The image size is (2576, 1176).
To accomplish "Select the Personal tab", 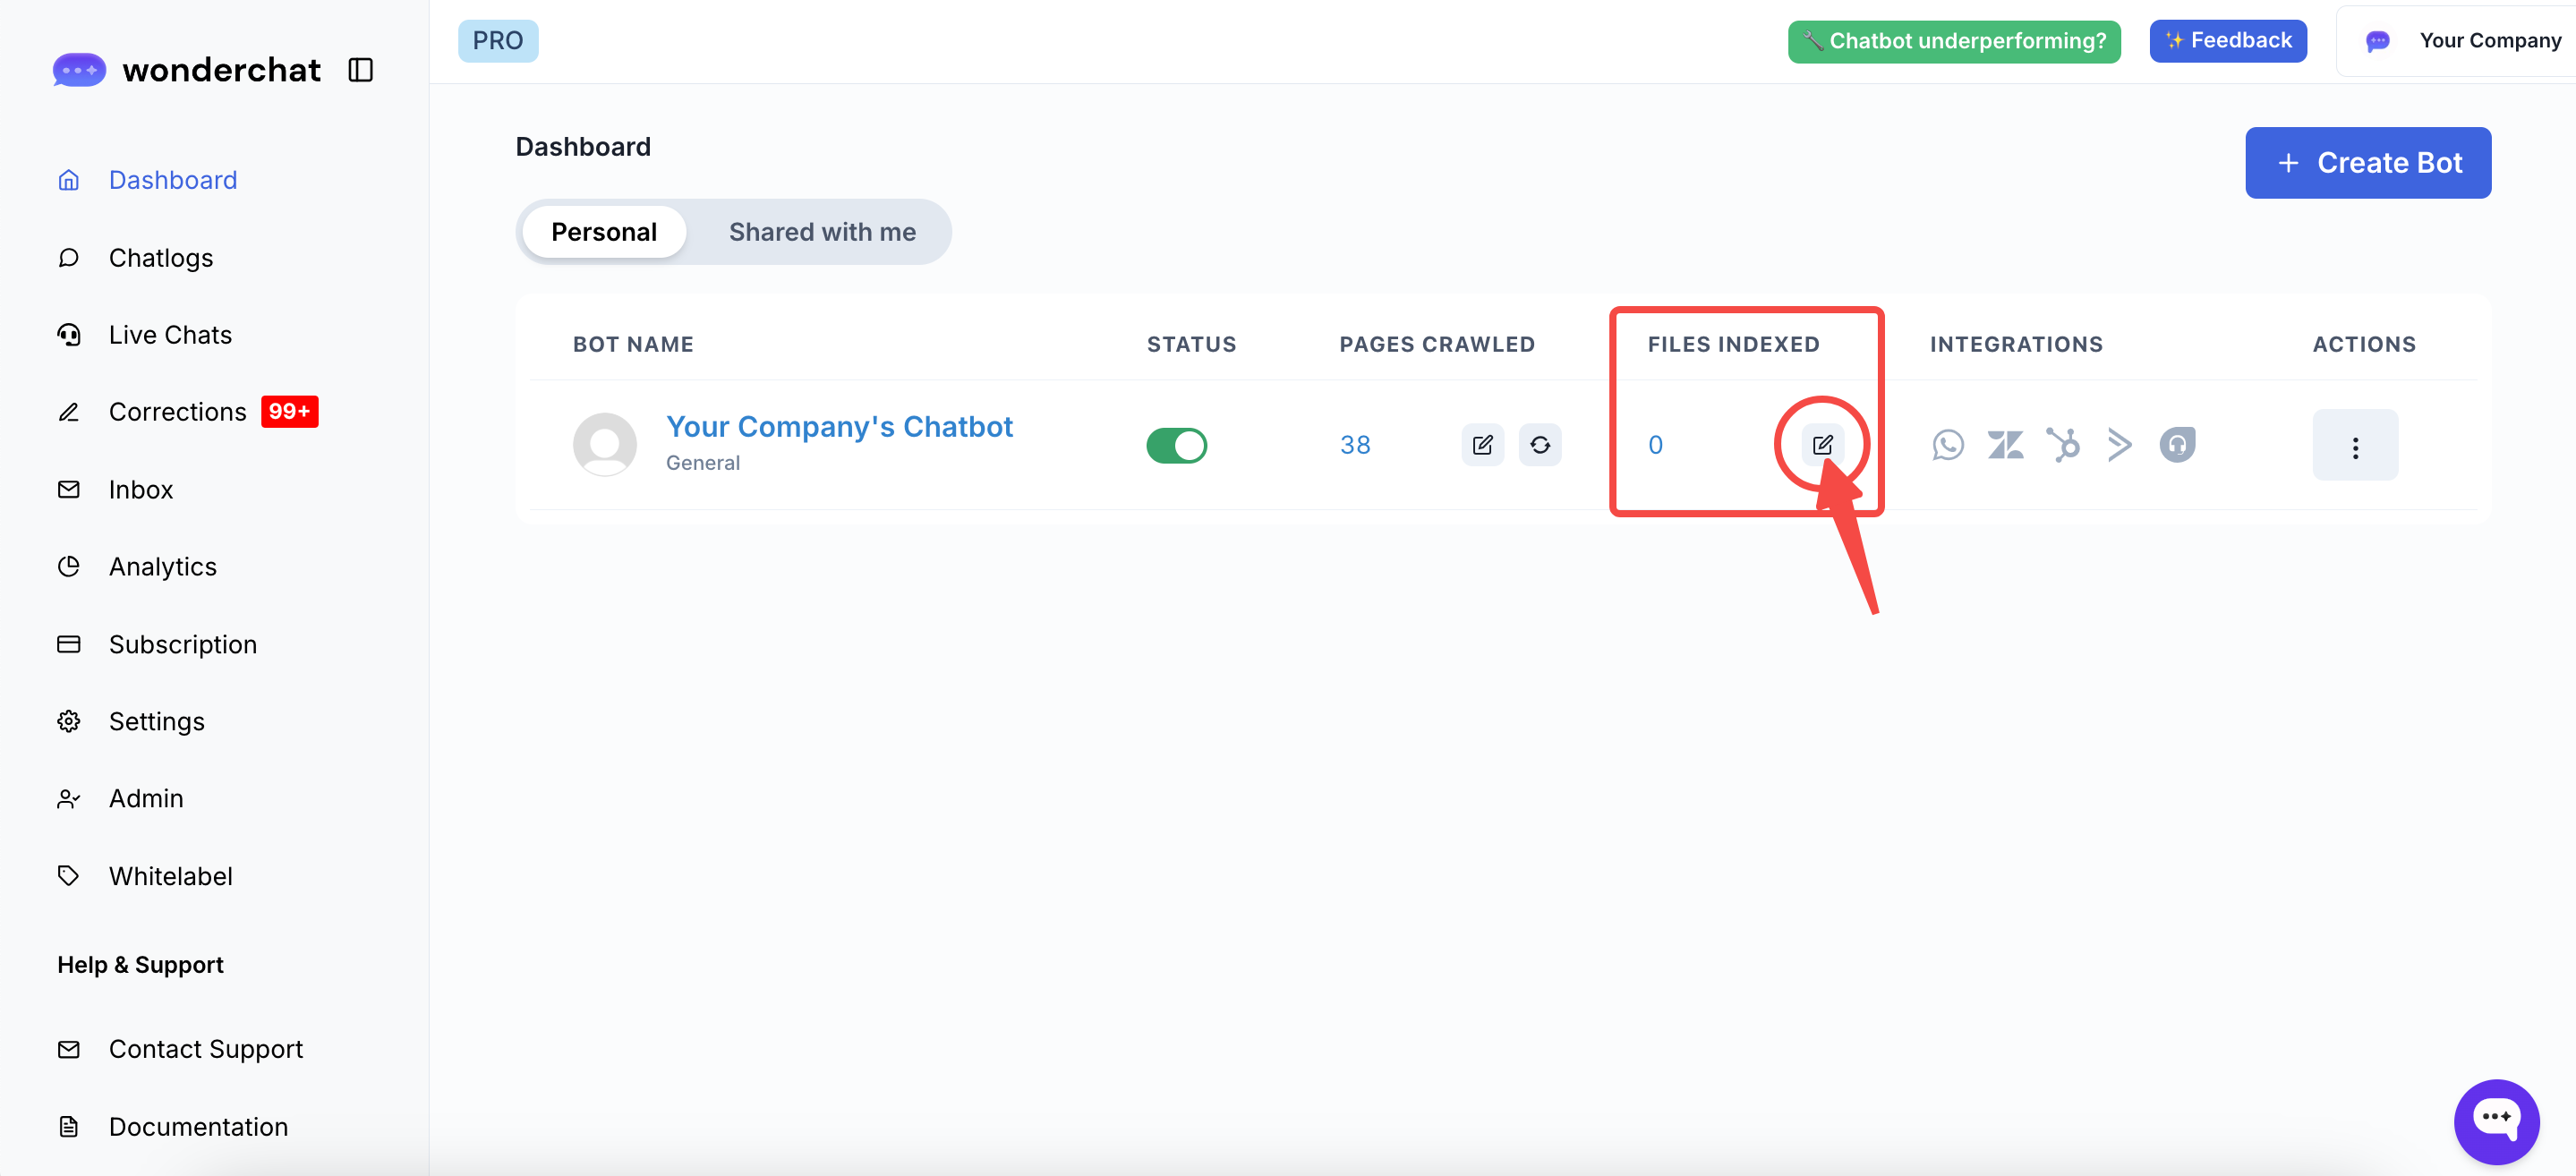I will click(603, 232).
